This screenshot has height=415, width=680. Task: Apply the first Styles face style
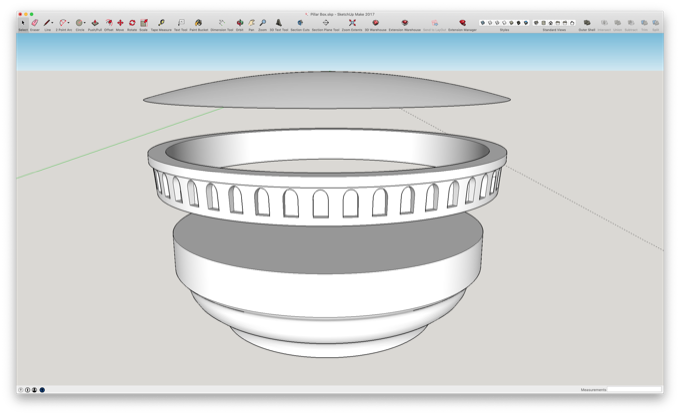483,23
